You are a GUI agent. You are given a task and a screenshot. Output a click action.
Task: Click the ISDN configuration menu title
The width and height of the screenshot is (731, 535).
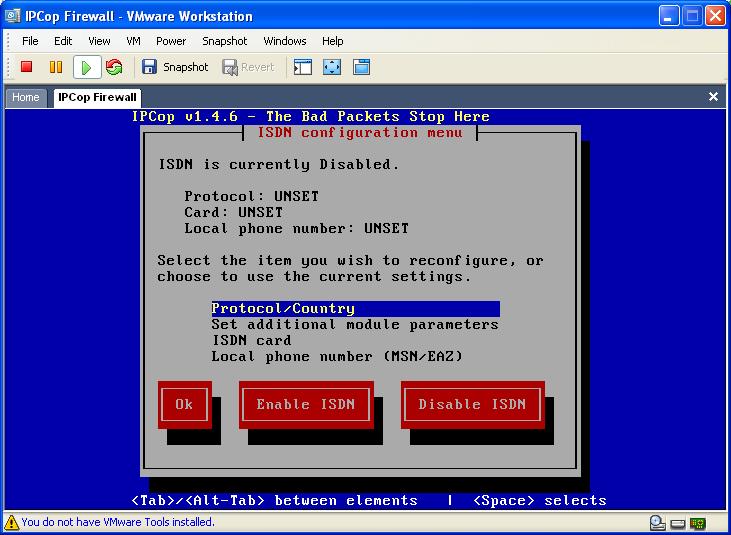(x=360, y=132)
